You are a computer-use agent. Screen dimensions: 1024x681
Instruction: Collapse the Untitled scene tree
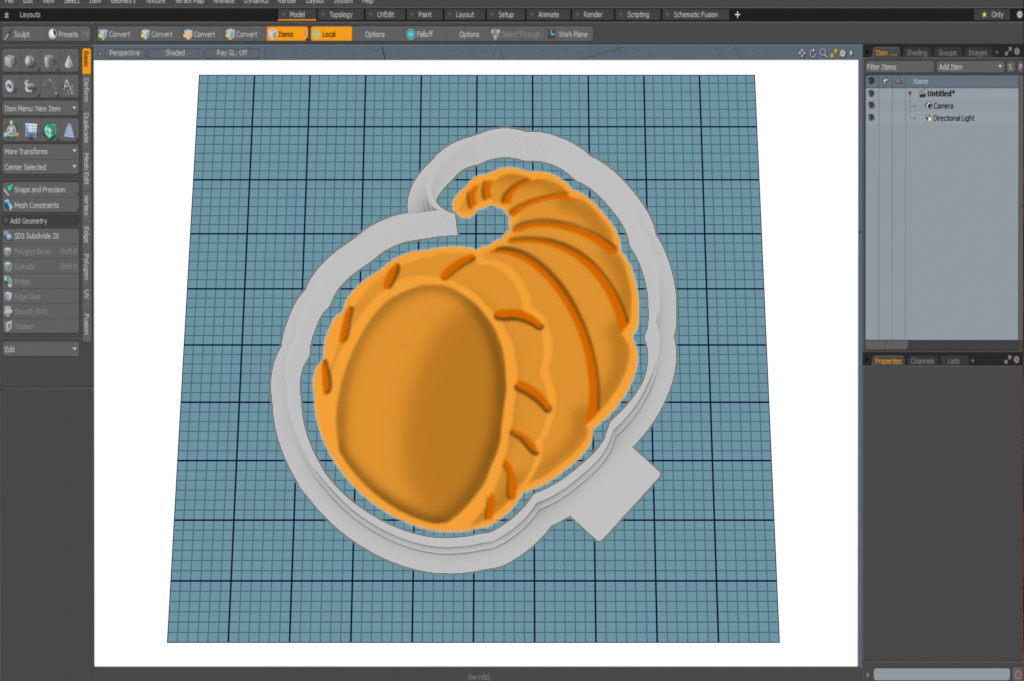click(910, 93)
